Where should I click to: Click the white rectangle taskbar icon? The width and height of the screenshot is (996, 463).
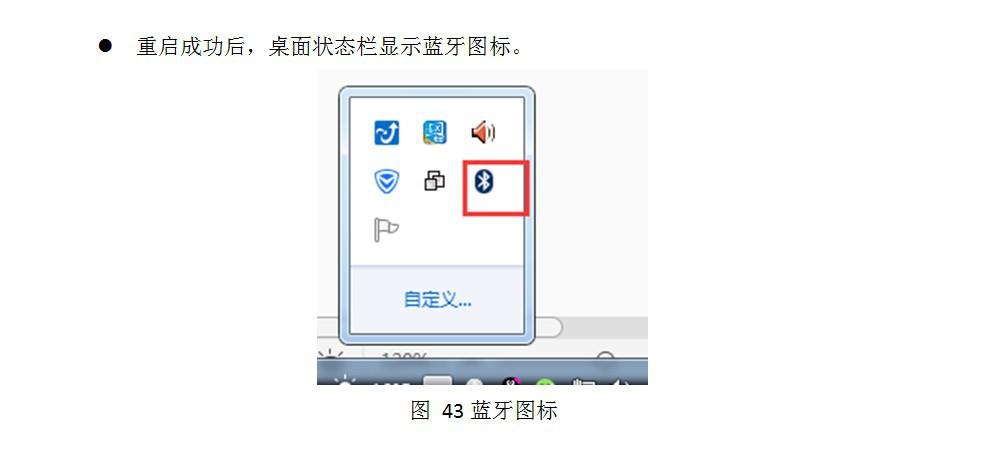click(438, 380)
